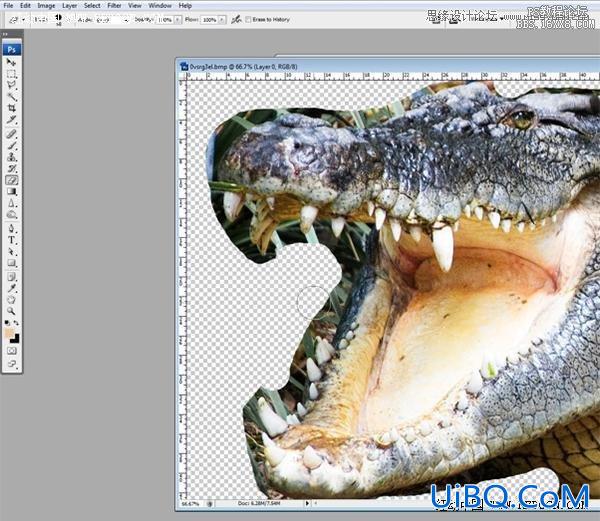Select the Clone Stamp tool
The height and width of the screenshot is (521, 600).
tap(11, 157)
